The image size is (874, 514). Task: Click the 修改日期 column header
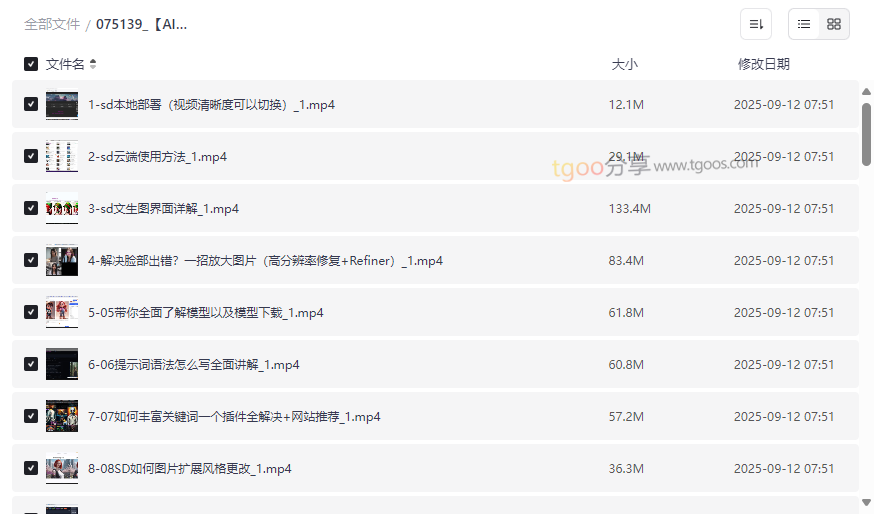(x=763, y=64)
